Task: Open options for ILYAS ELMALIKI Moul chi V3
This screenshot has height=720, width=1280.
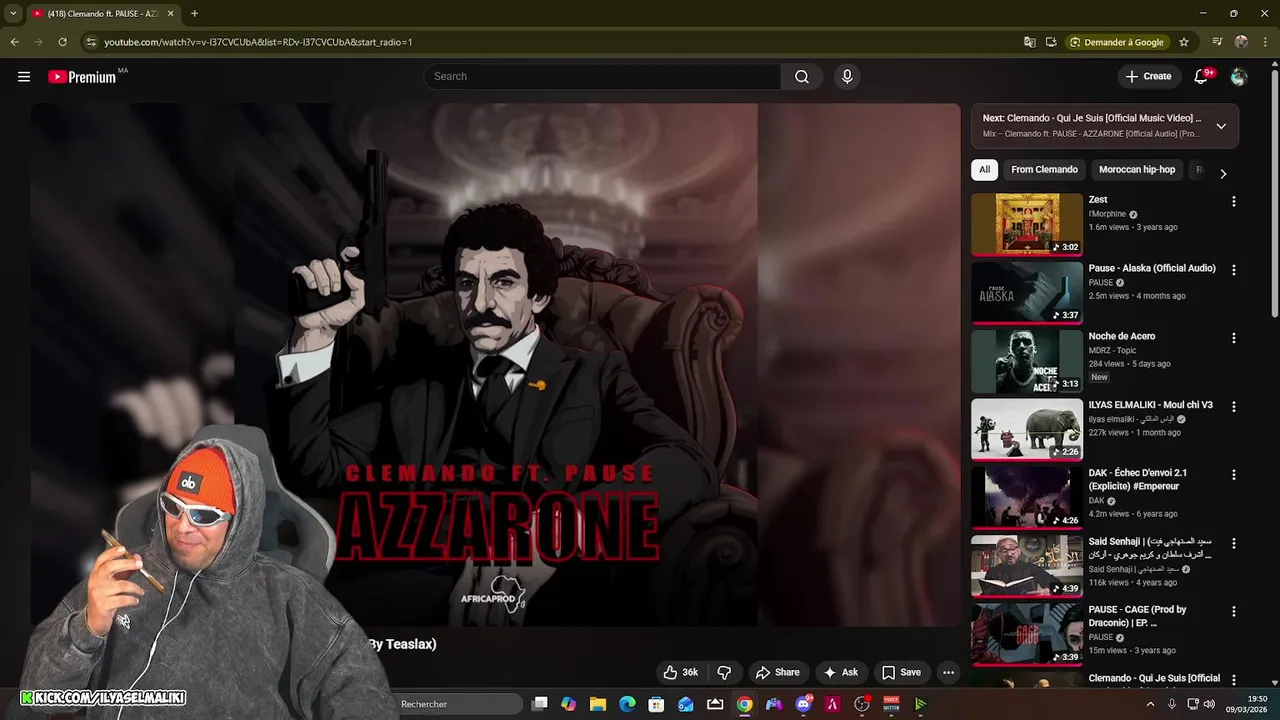Action: click(x=1233, y=407)
